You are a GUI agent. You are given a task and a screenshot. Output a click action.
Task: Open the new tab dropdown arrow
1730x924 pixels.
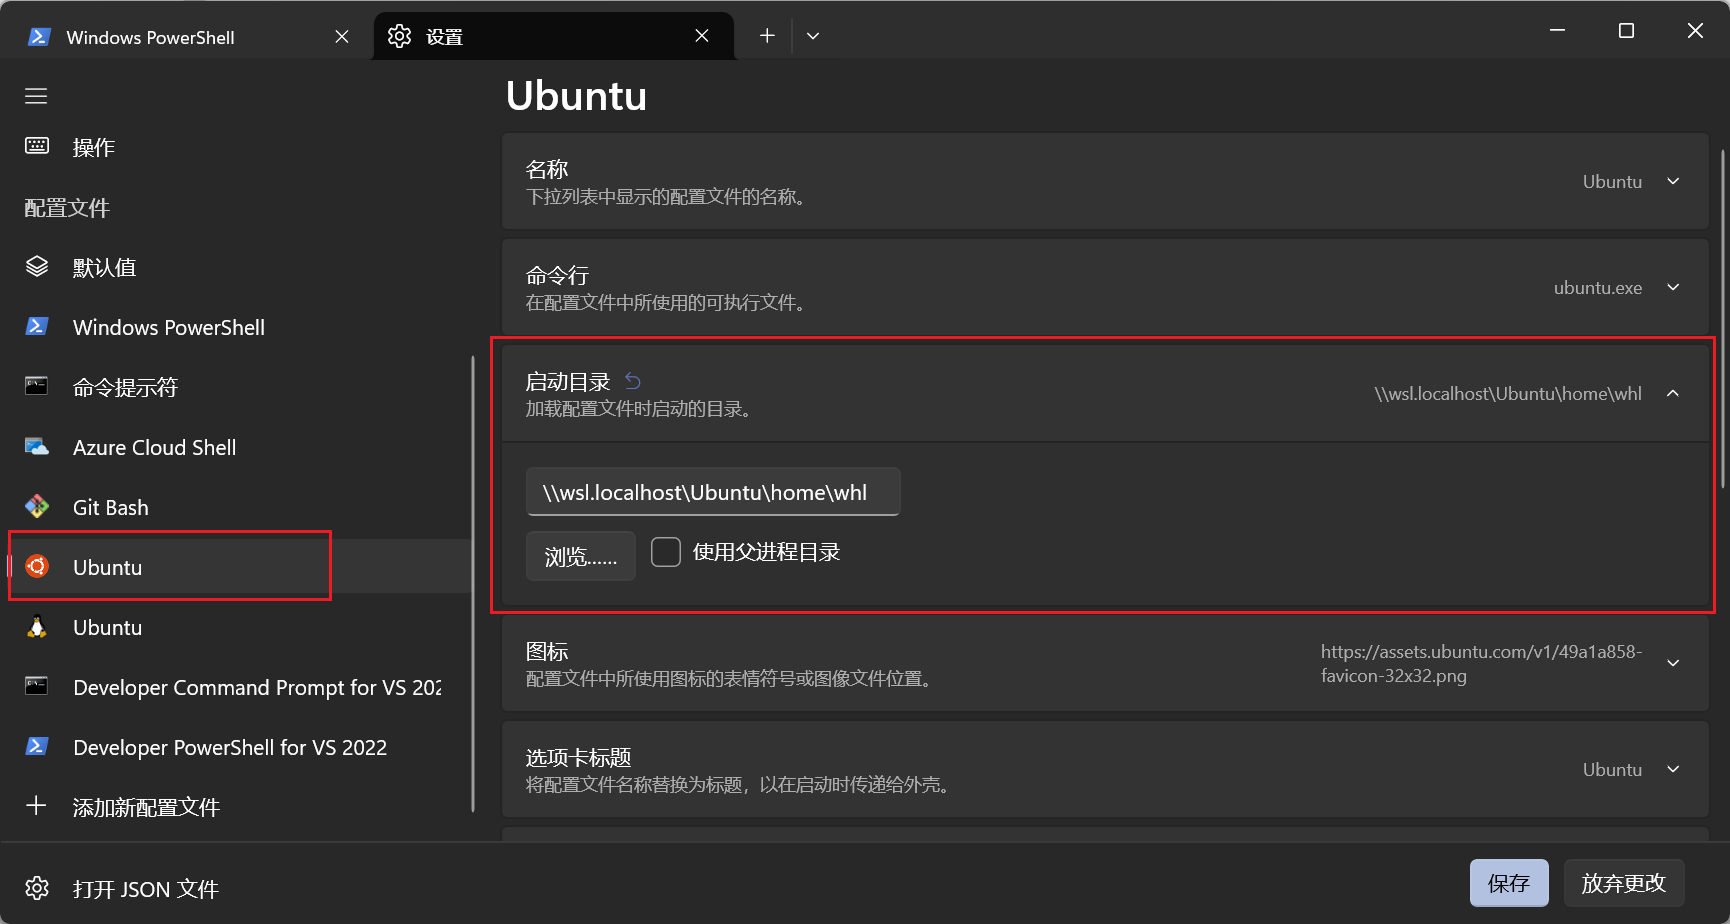[x=813, y=36]
